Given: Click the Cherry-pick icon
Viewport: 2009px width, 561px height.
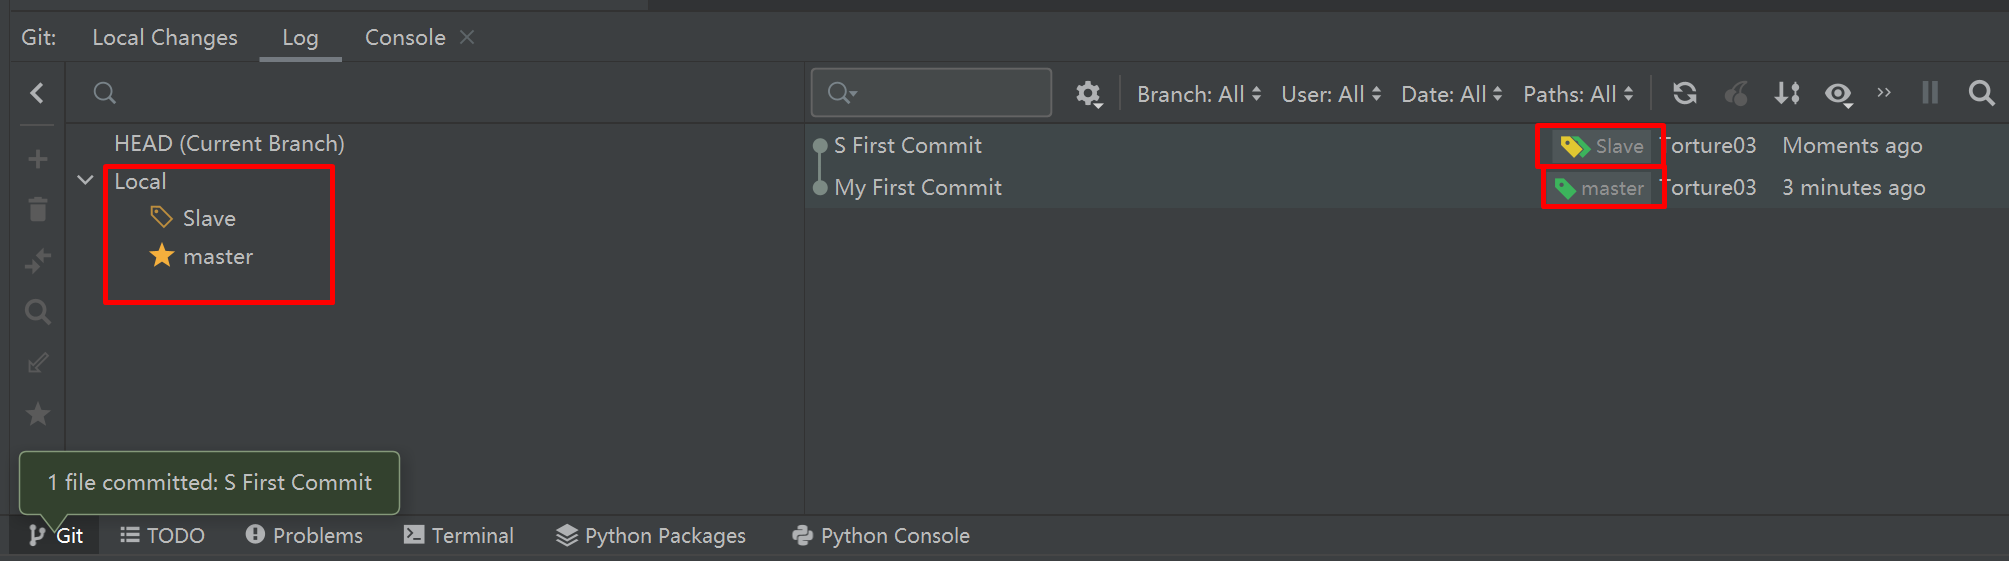Looking at the screenshot, I should pyautogui.click(x=1736, y=93).
